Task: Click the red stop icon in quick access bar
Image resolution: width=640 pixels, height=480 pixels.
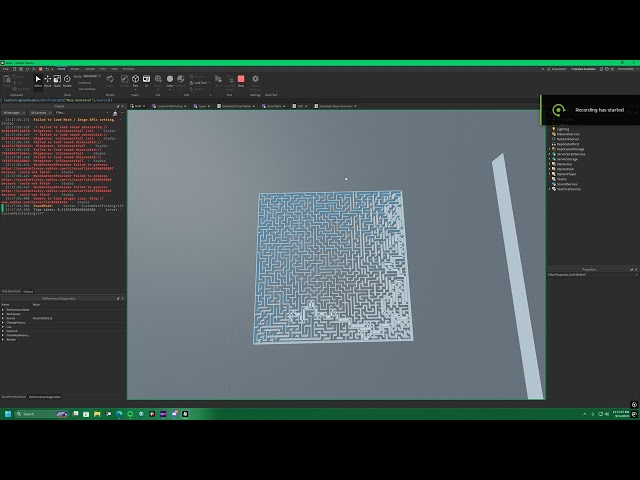Action: pos(40,69)
